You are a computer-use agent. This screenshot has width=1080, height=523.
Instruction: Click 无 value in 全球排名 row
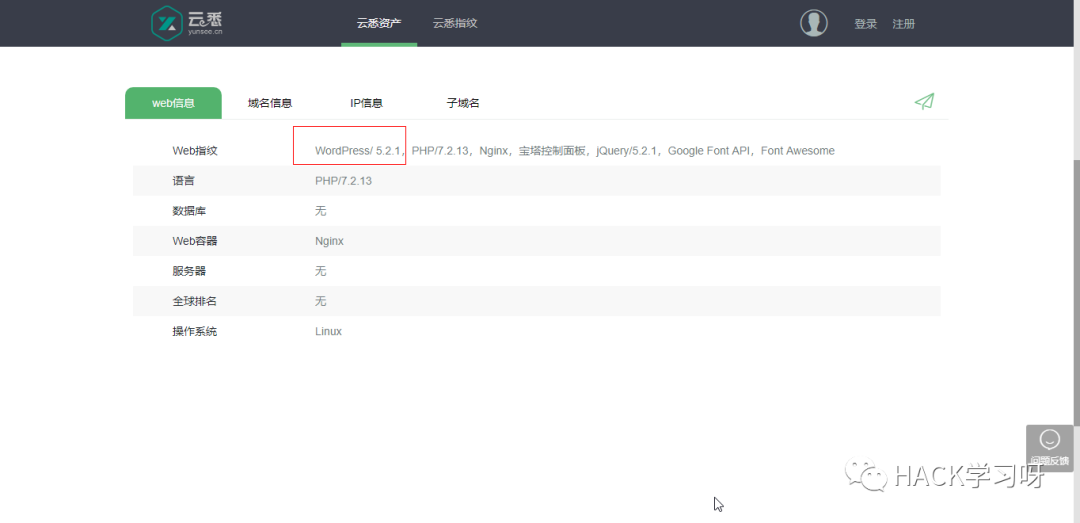[320, 301]
